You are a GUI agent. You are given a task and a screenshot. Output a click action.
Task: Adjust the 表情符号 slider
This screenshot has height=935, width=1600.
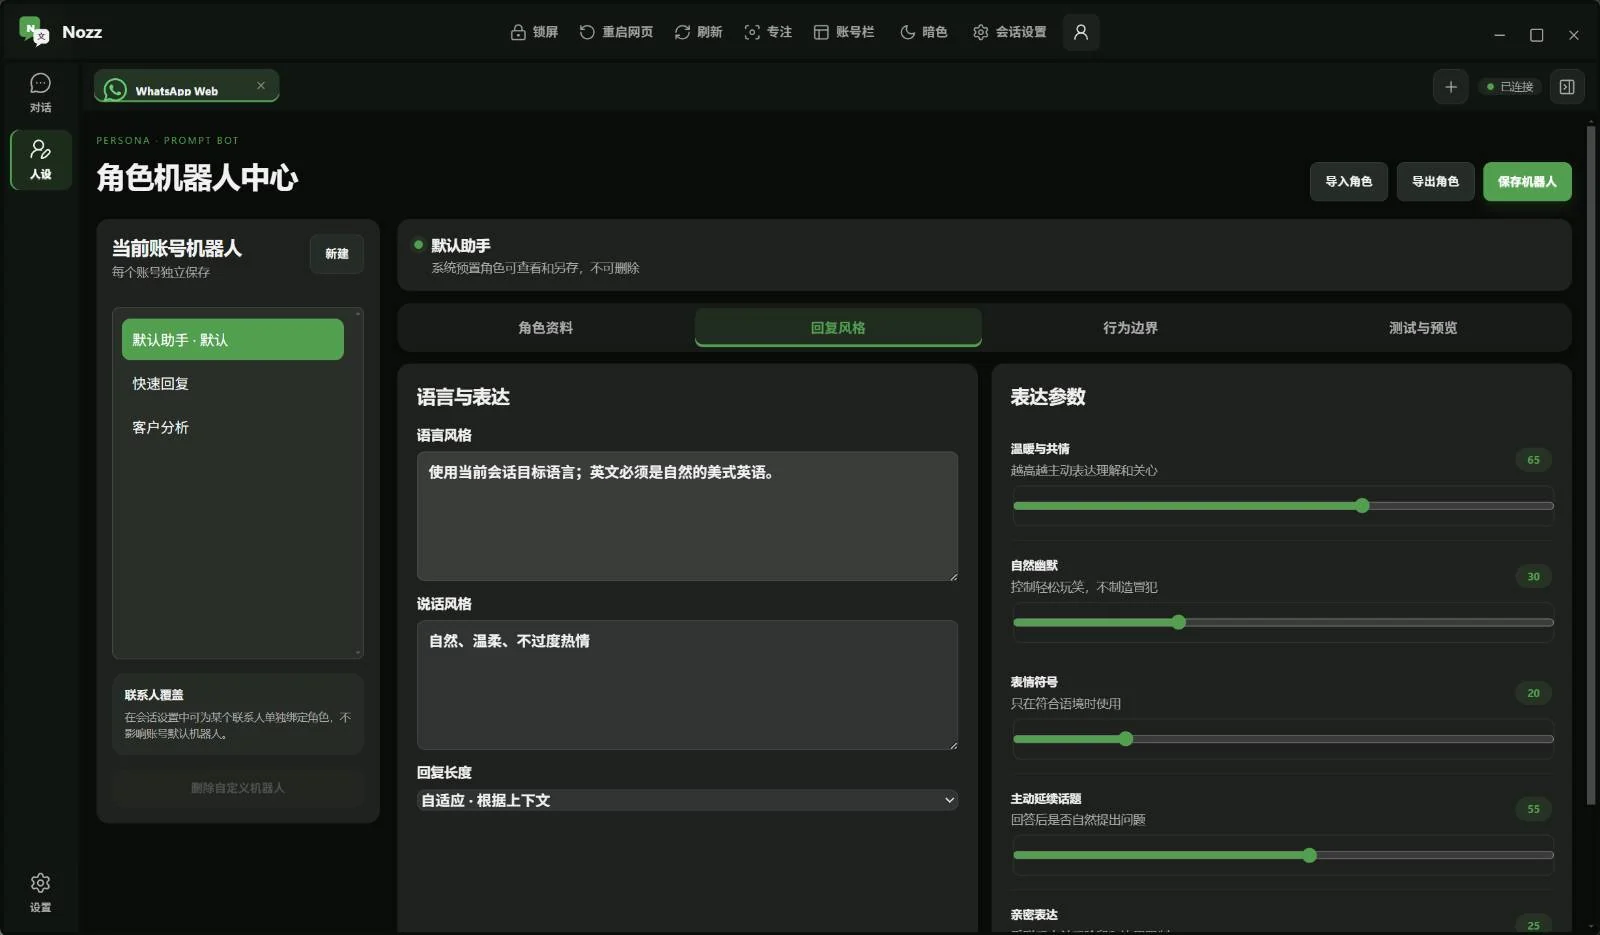click(1283, 739)
